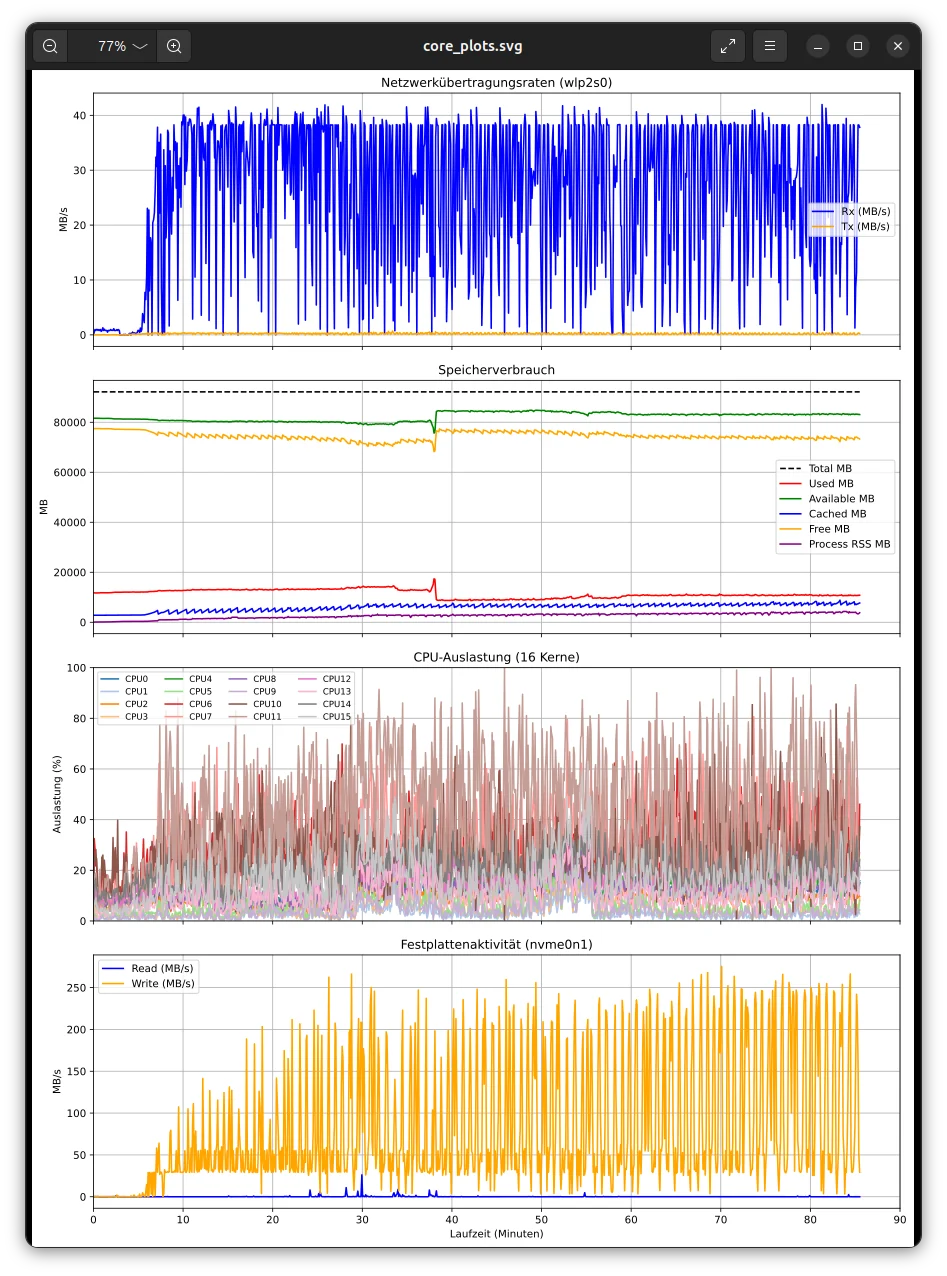Close the core_plots.svg window

(898, 46)
